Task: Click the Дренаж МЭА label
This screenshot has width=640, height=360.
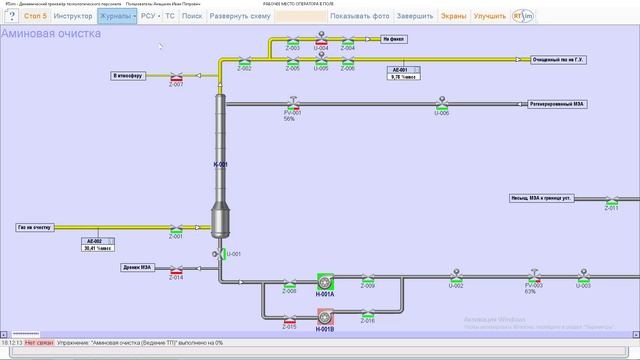Action: pos(137,267)
